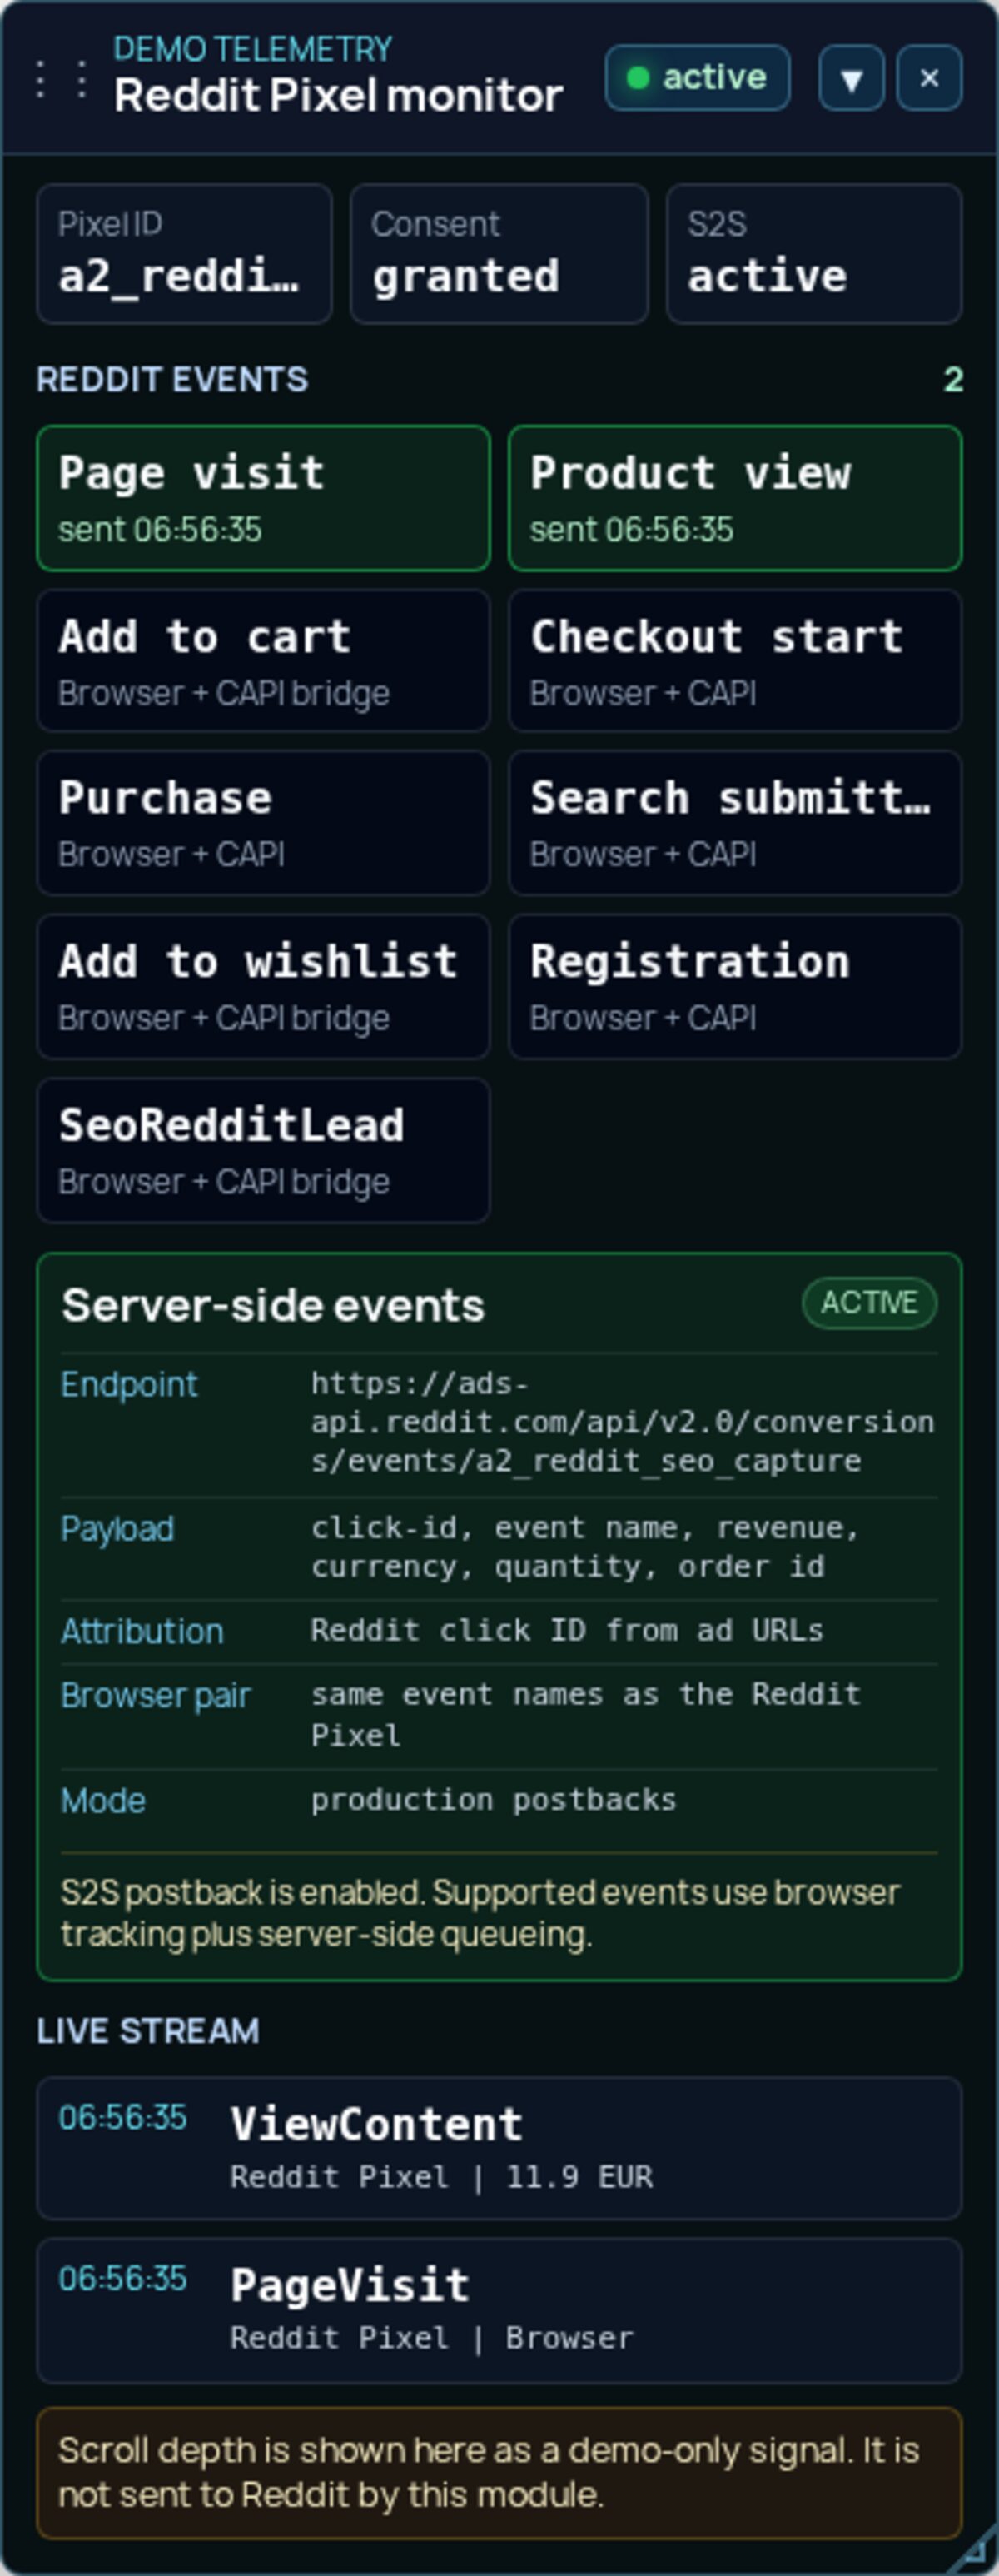Click the Server-side events heading
The height and width of the screenshot is (2576, 999).
point(273,1305)
